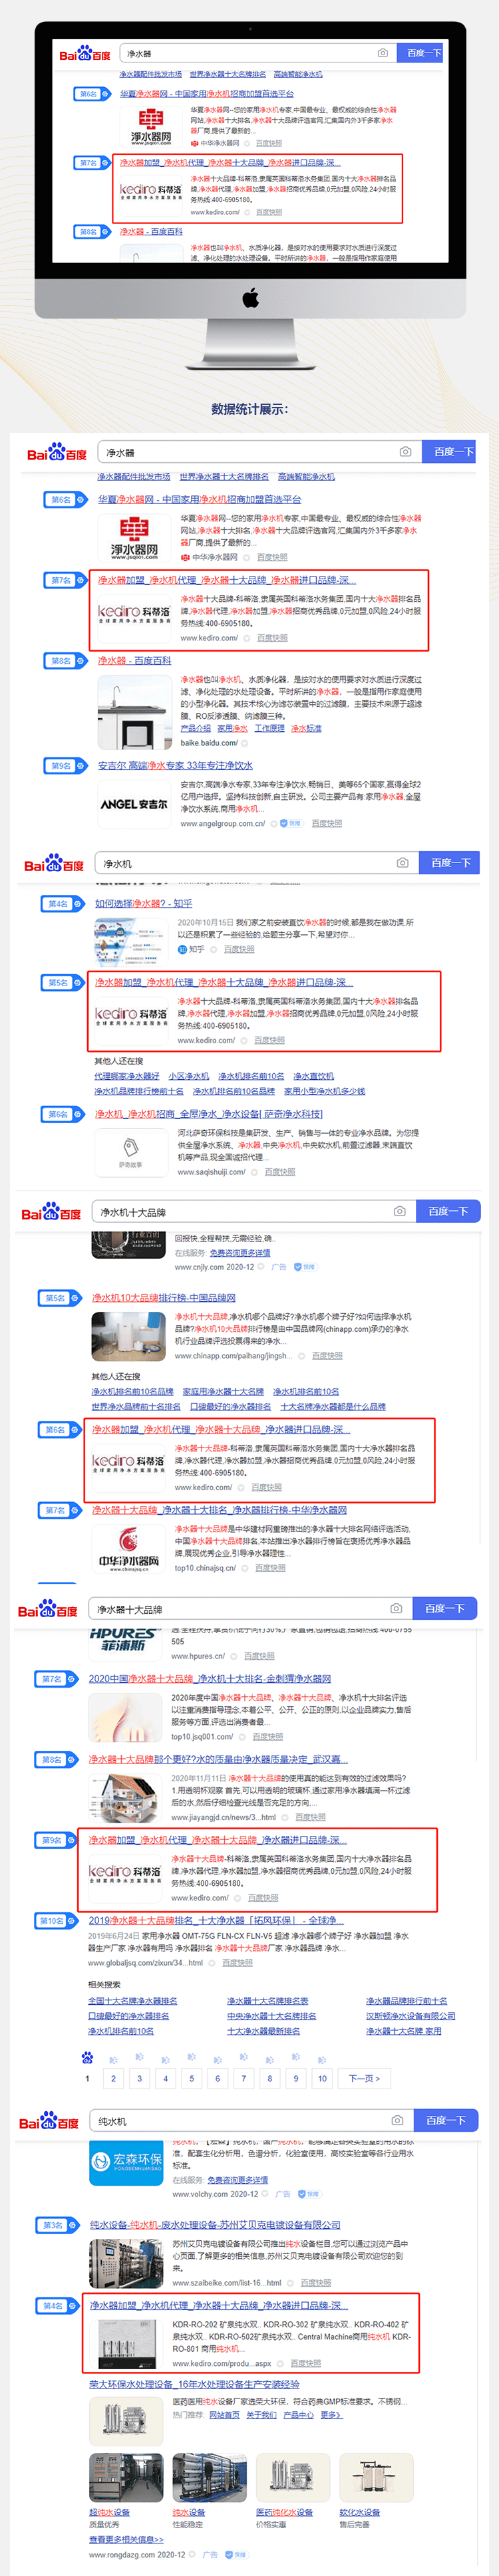Open 安吉尔 高端净水专家 33年专注净饮水 result
Screen dimensions: 499x2576
175,765
